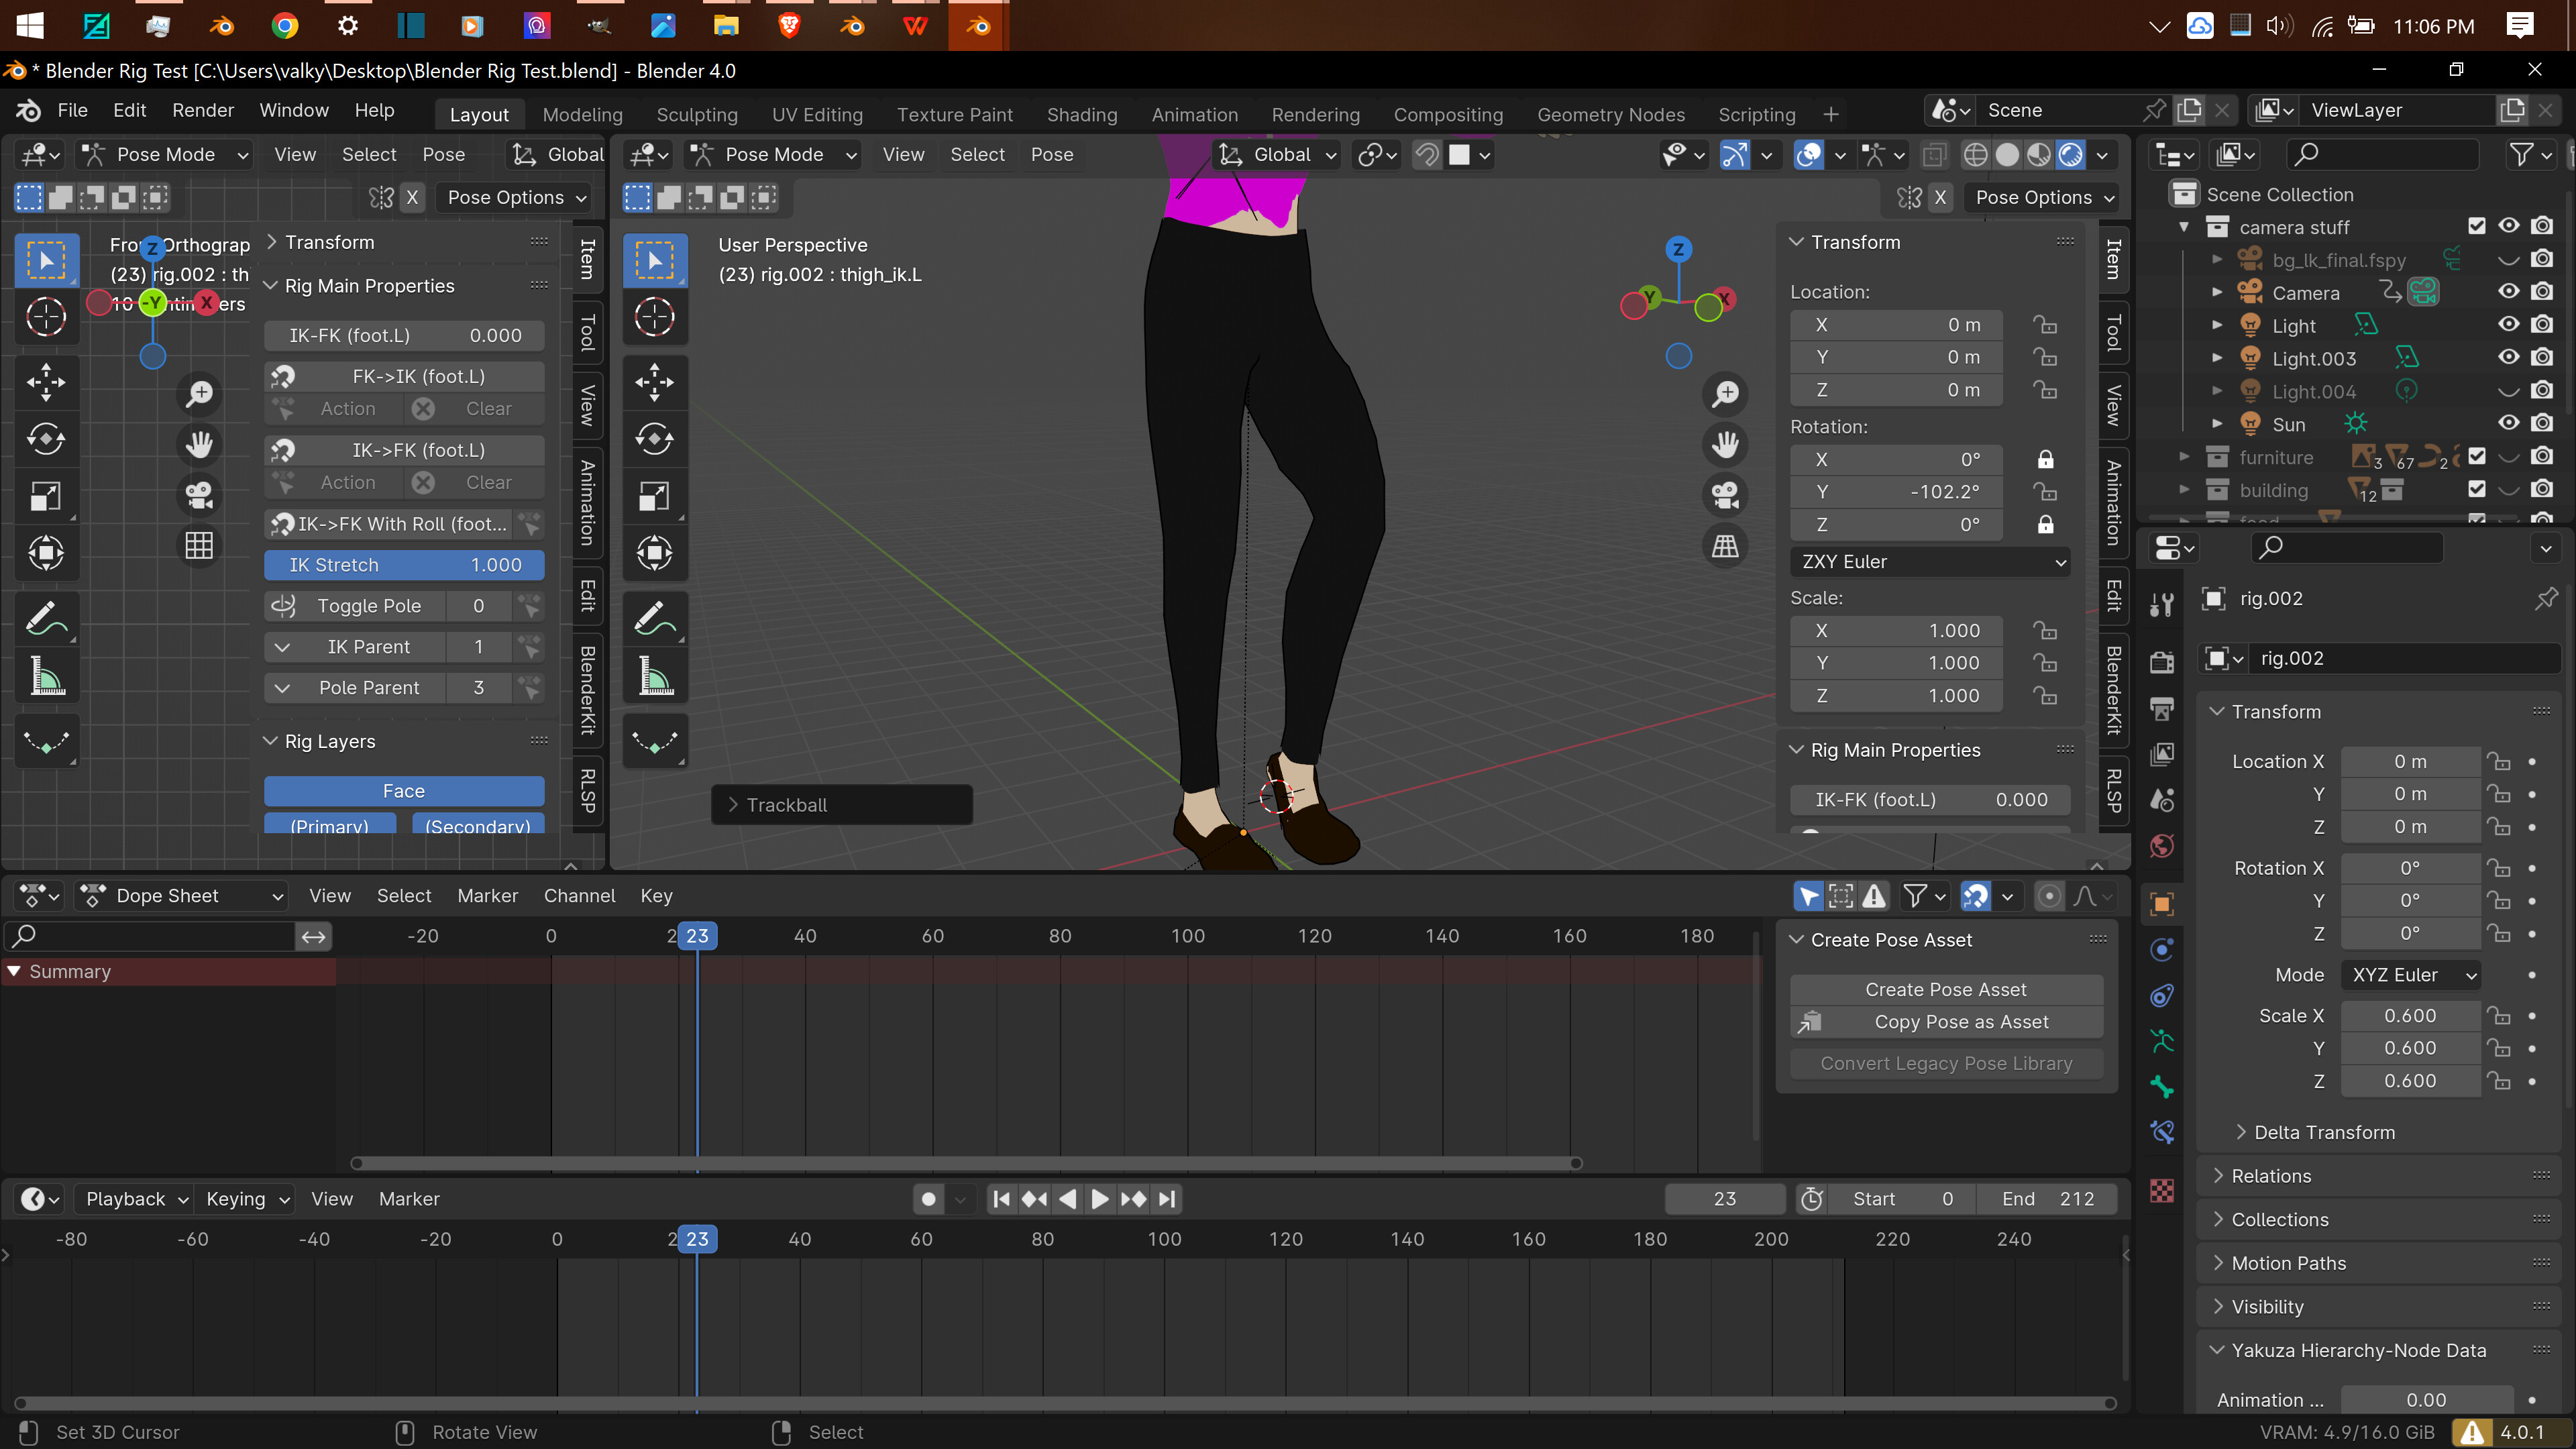Open the Pose Mode dropdown in main viewport
Image resolution: width=2576 pixels, height=1449 pixels.
[x=773, y=155]
